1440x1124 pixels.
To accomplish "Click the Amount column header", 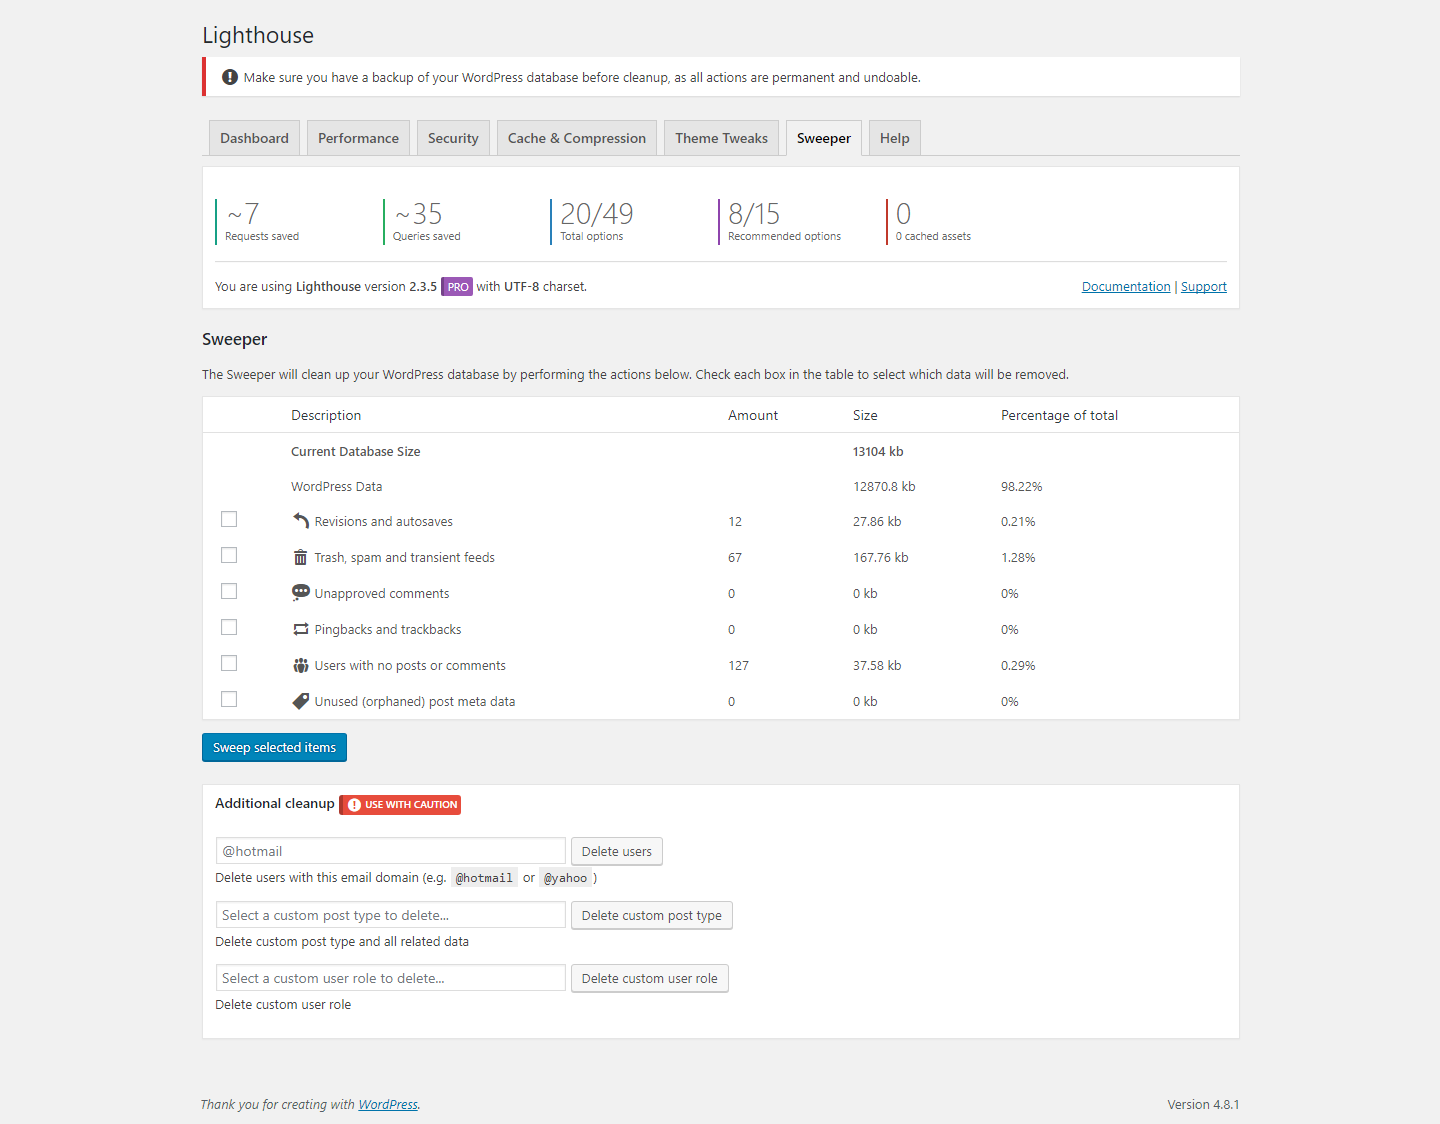I will (753, 416).
